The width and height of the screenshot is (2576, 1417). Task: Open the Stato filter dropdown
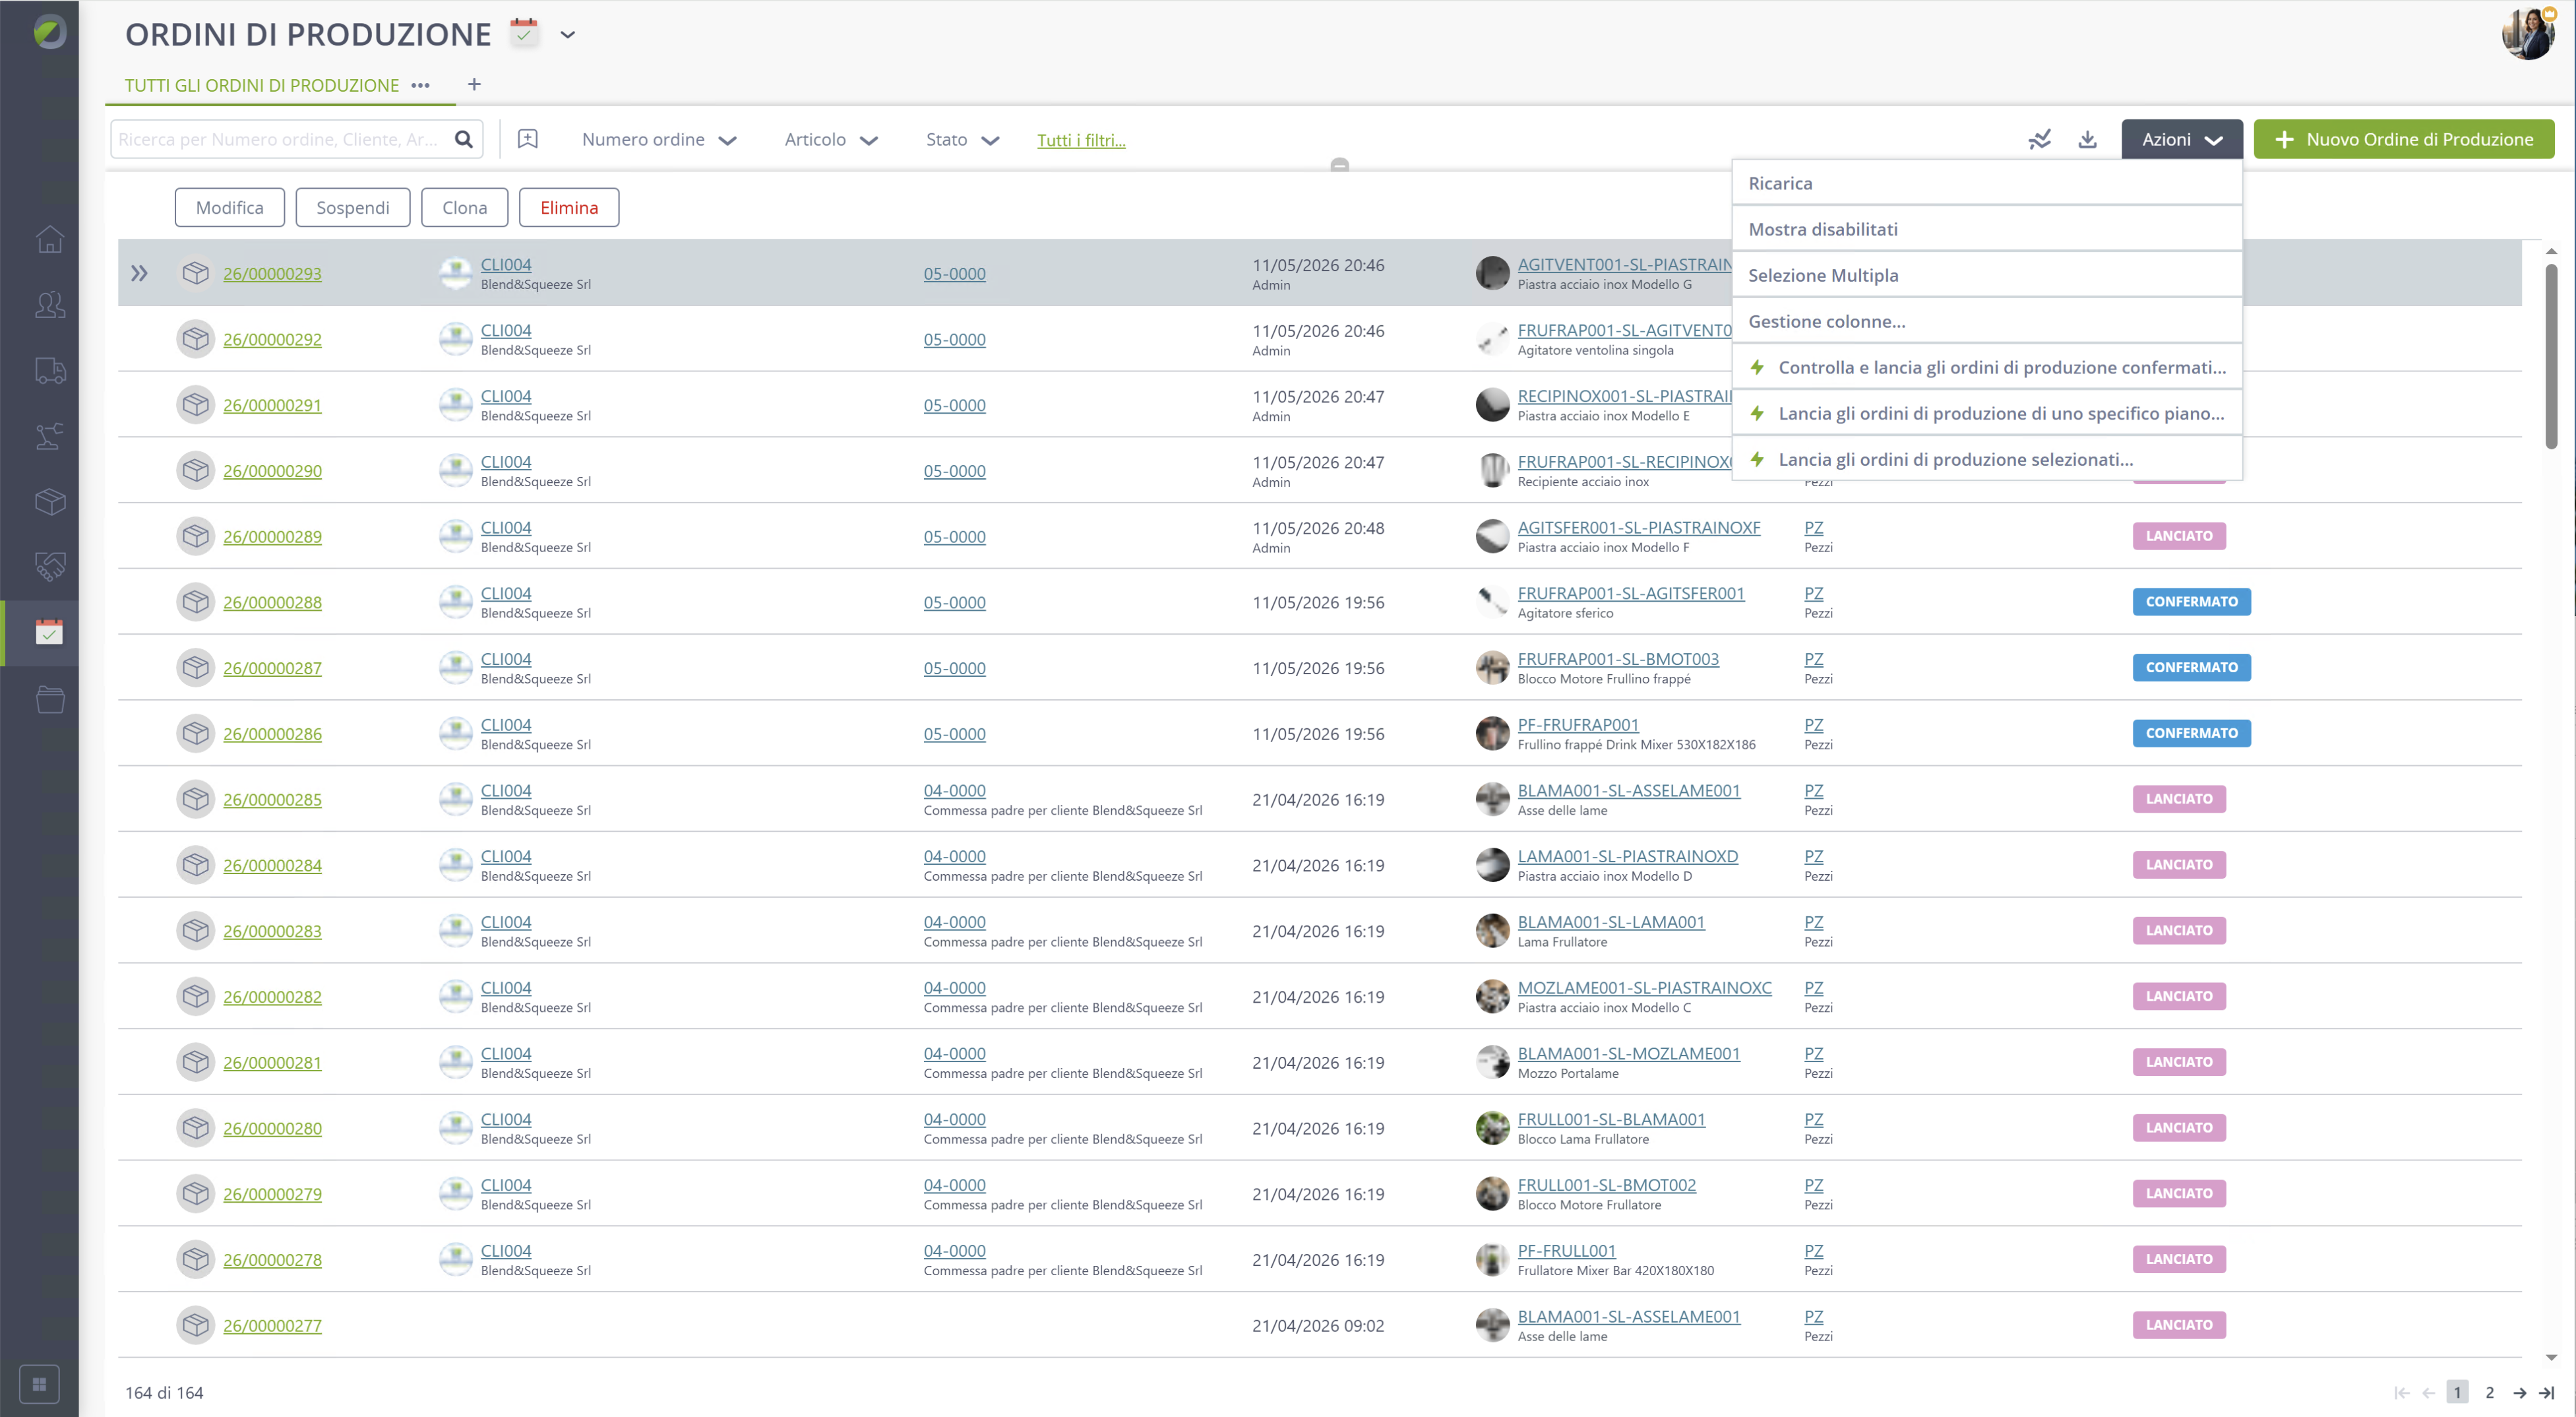point(962,140)
